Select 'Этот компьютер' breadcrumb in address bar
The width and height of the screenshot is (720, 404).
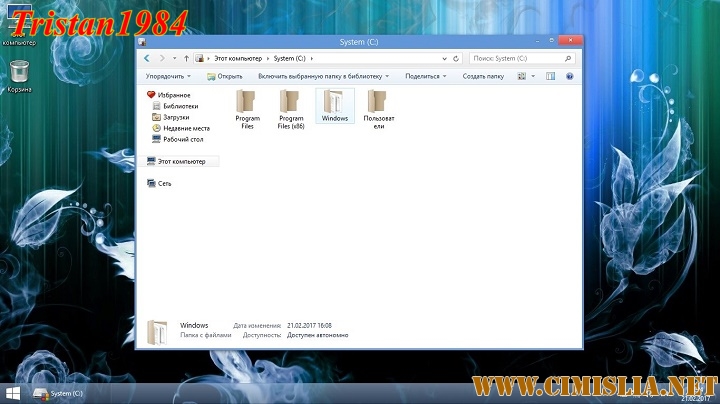[238, 58]
